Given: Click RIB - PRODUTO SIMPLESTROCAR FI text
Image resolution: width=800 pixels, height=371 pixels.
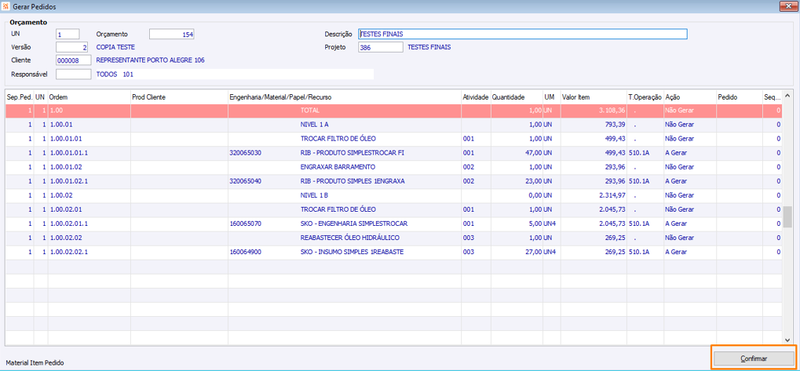Looking at the screenshot, I should coord(353,153).
